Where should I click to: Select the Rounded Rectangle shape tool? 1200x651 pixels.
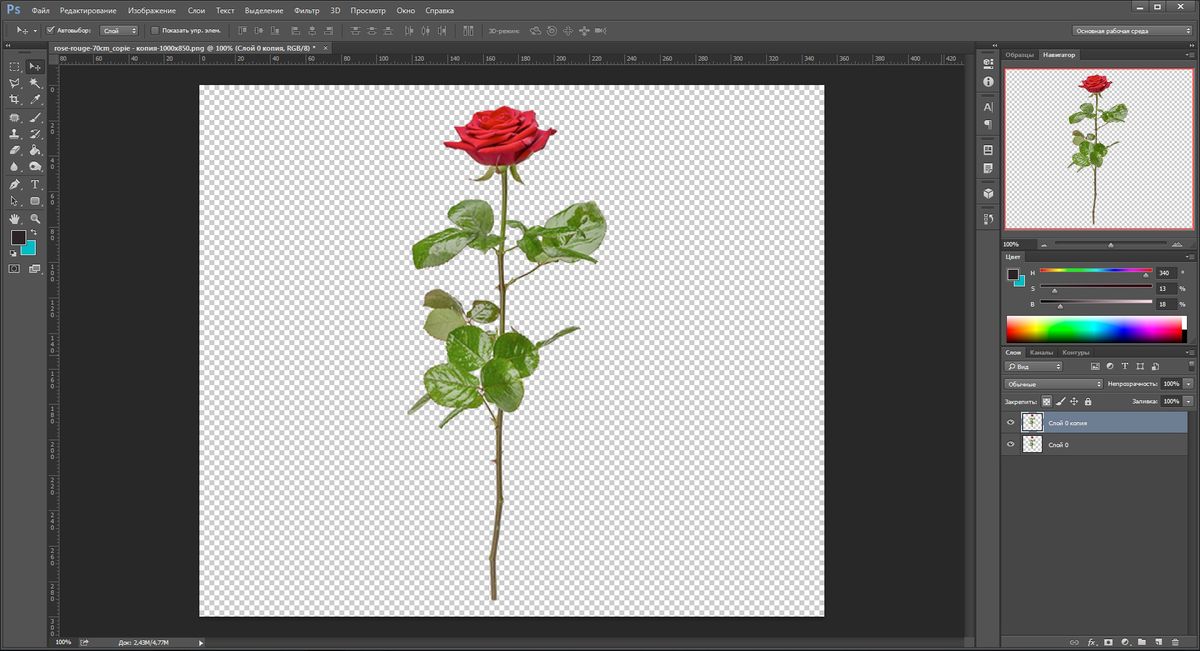(x=35, y=201)
